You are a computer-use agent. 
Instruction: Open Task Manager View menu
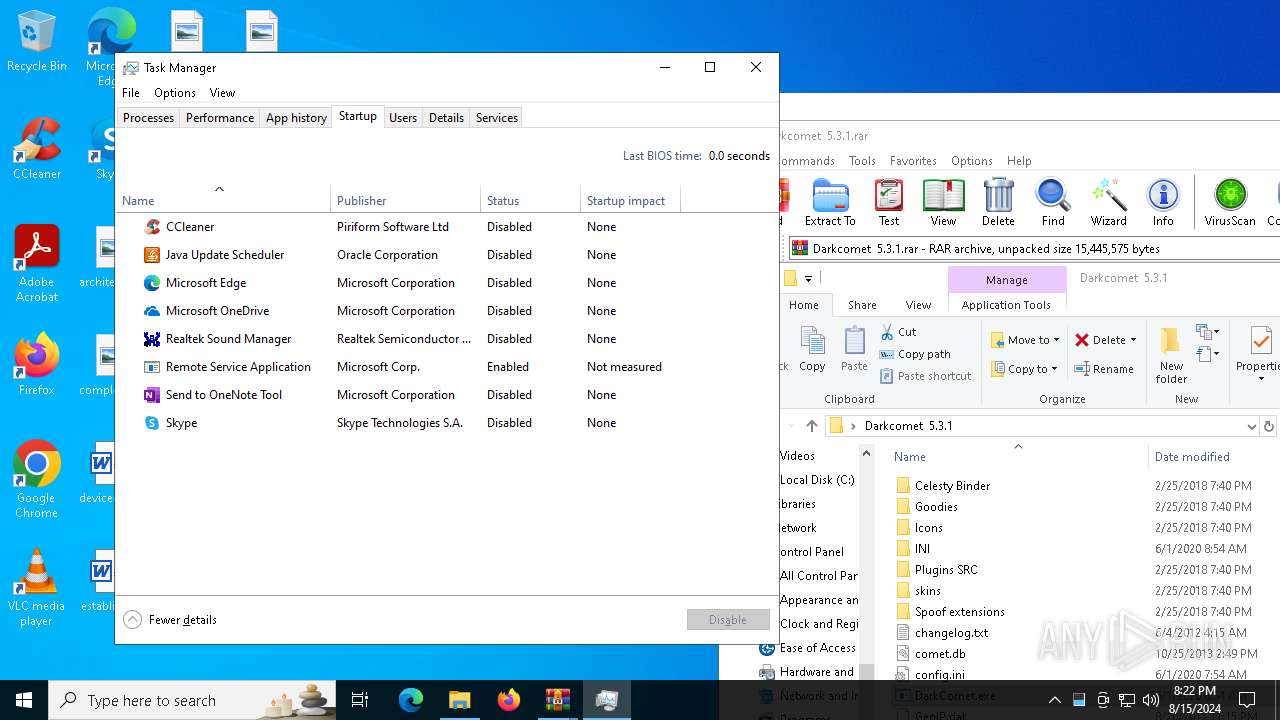[222, 93]
